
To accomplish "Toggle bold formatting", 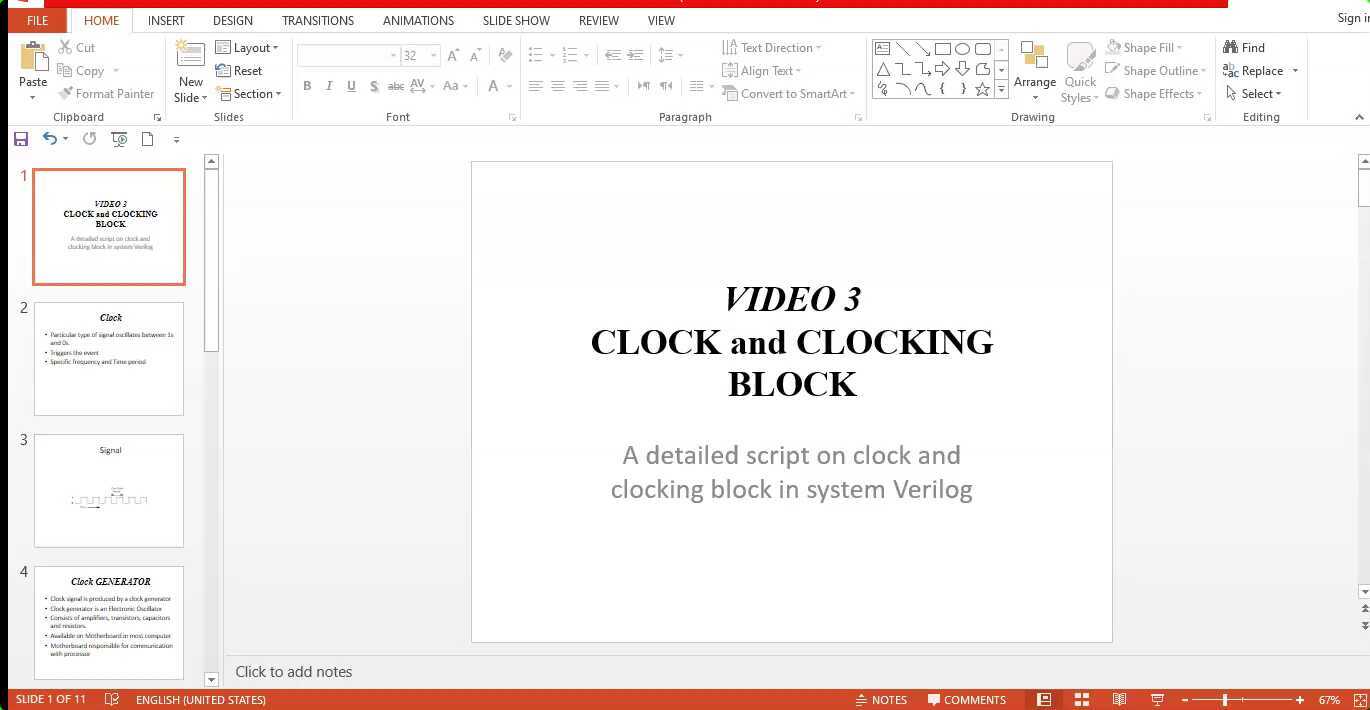I will 307,86.
